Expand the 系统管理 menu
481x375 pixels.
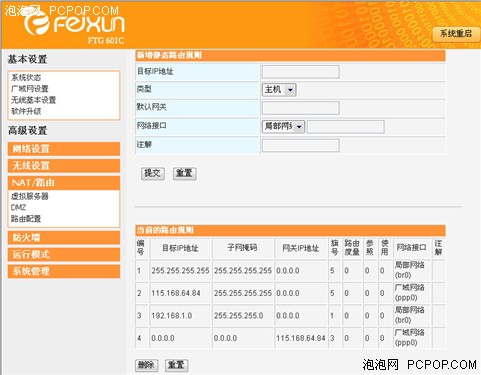[x=64, y=271]
